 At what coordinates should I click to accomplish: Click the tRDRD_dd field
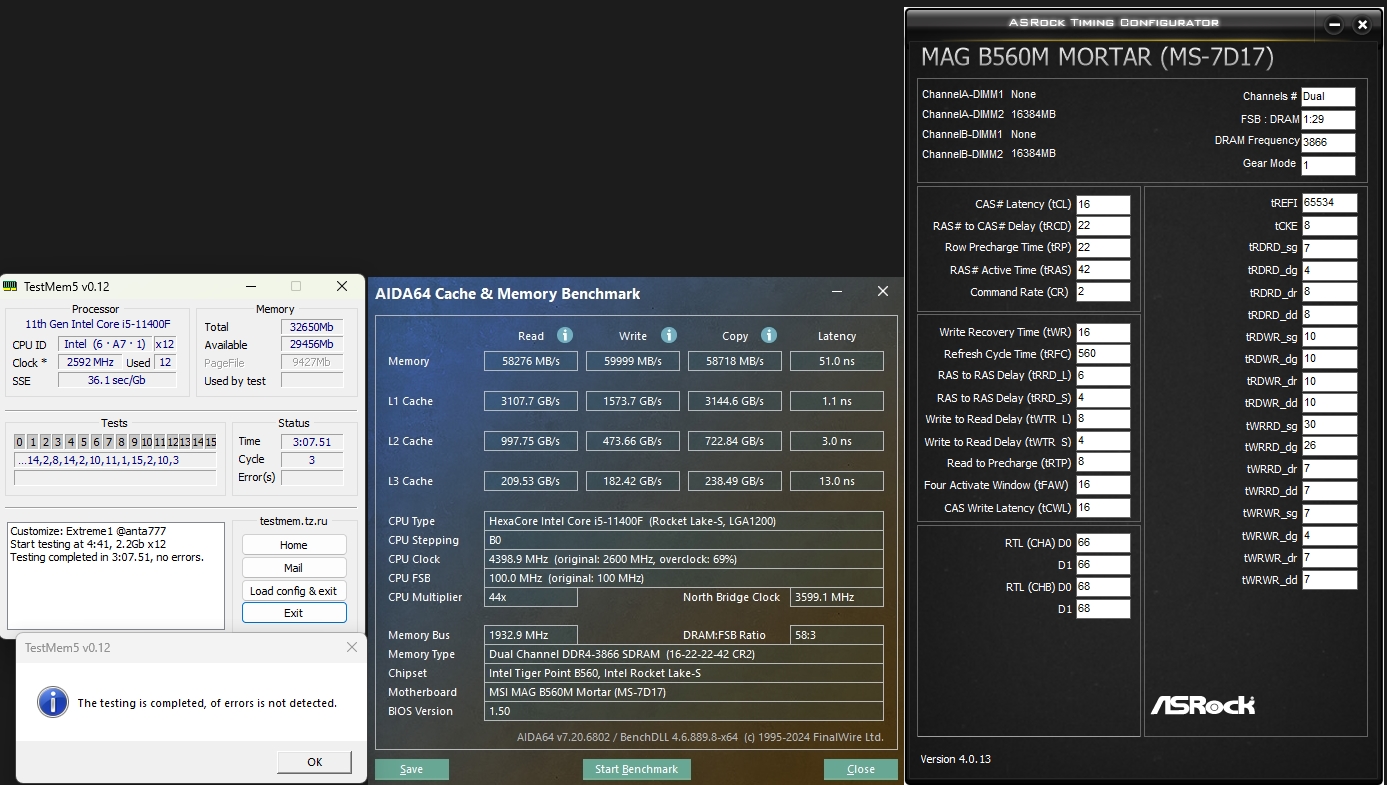click(x=1330, y=315)
